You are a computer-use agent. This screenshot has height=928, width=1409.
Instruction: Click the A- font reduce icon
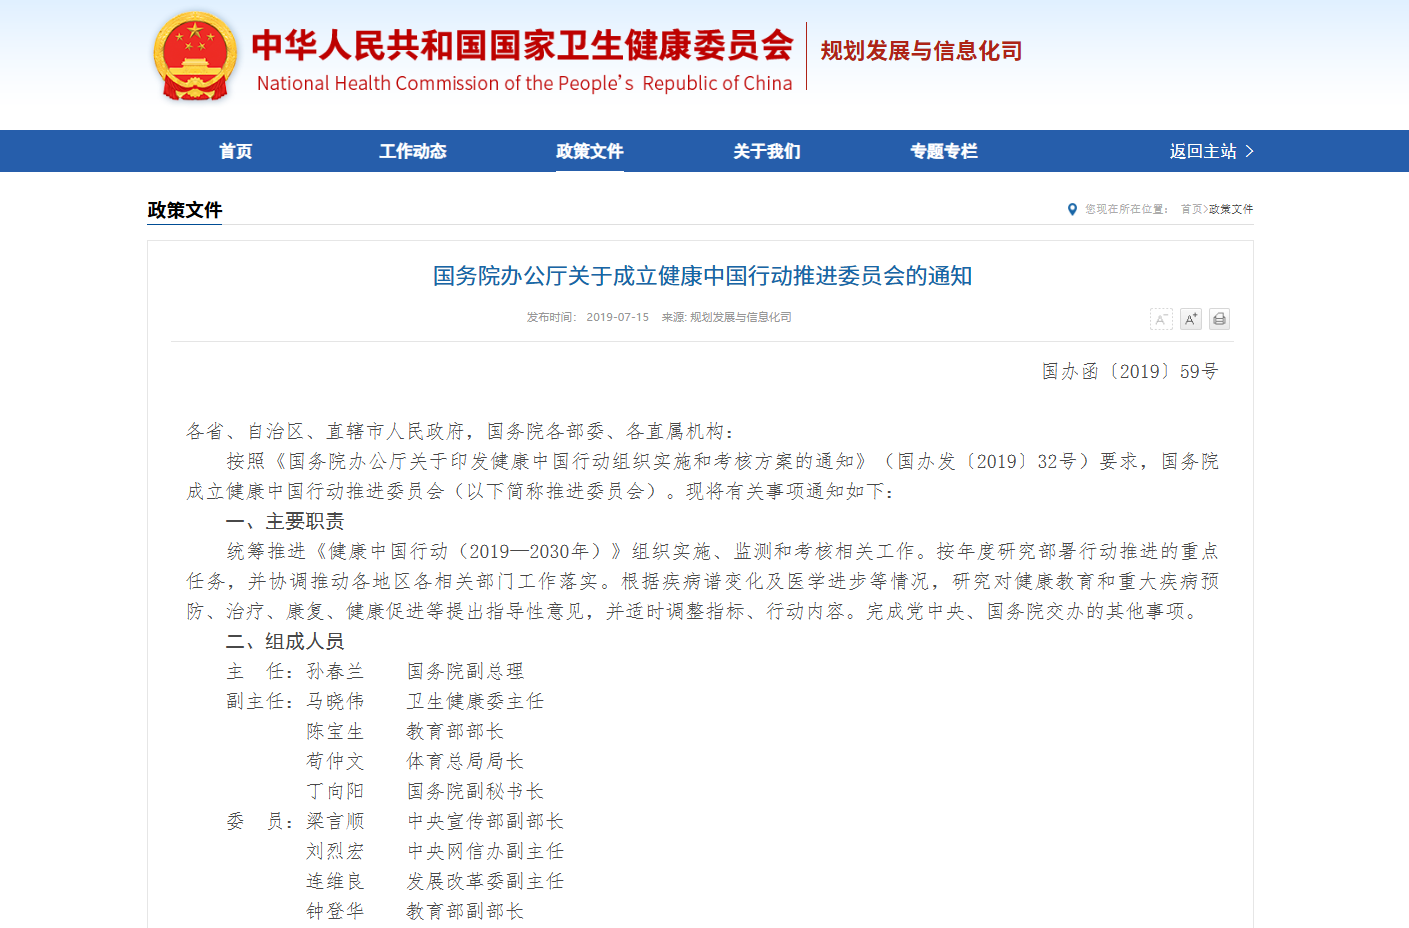click(1161, 318)
